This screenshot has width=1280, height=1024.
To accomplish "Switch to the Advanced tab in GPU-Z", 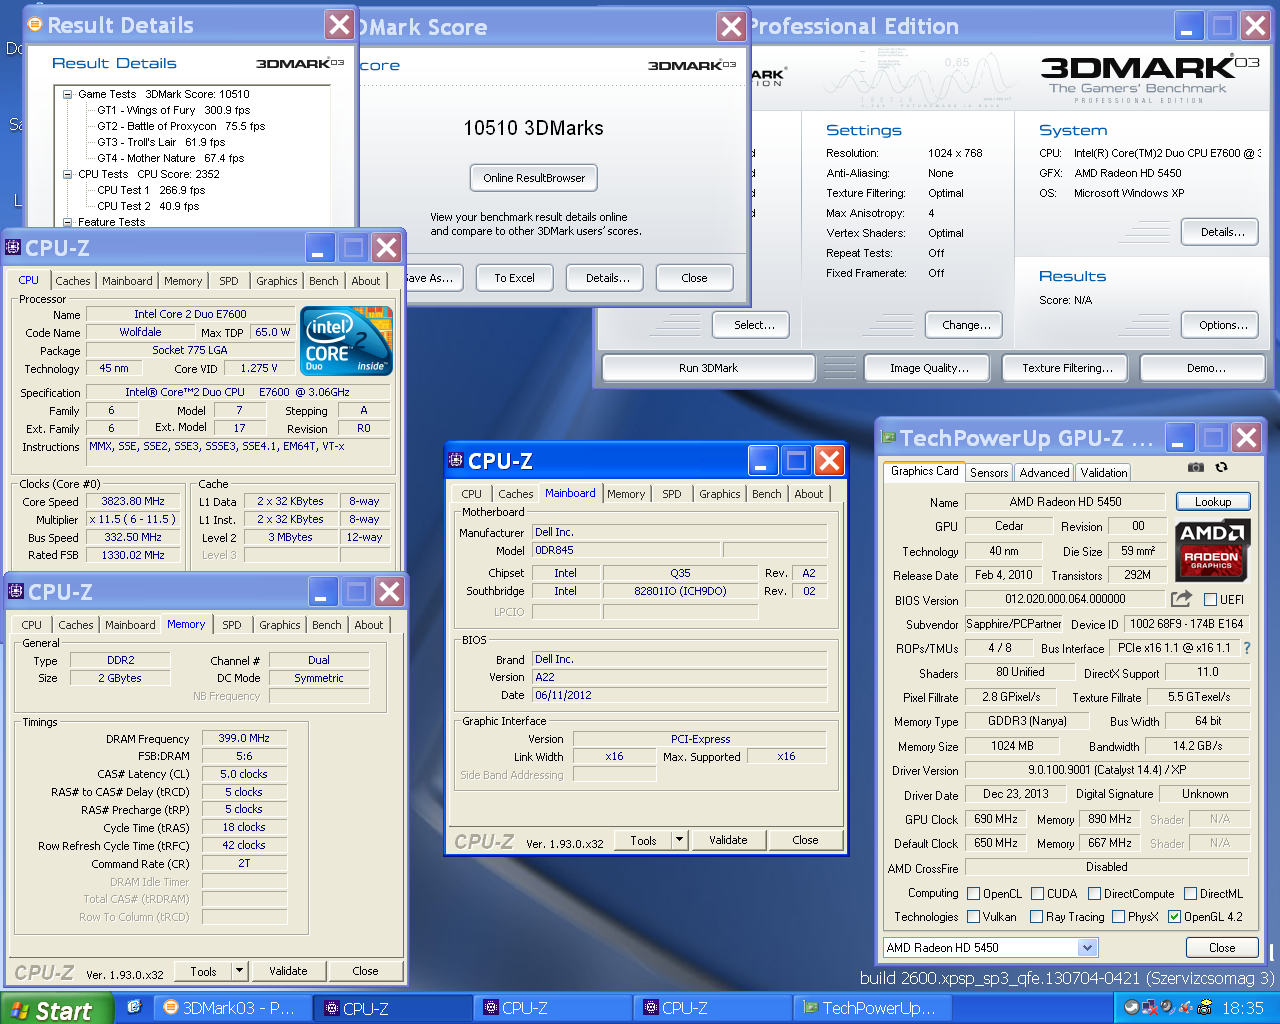I will tap(1044, 473).
